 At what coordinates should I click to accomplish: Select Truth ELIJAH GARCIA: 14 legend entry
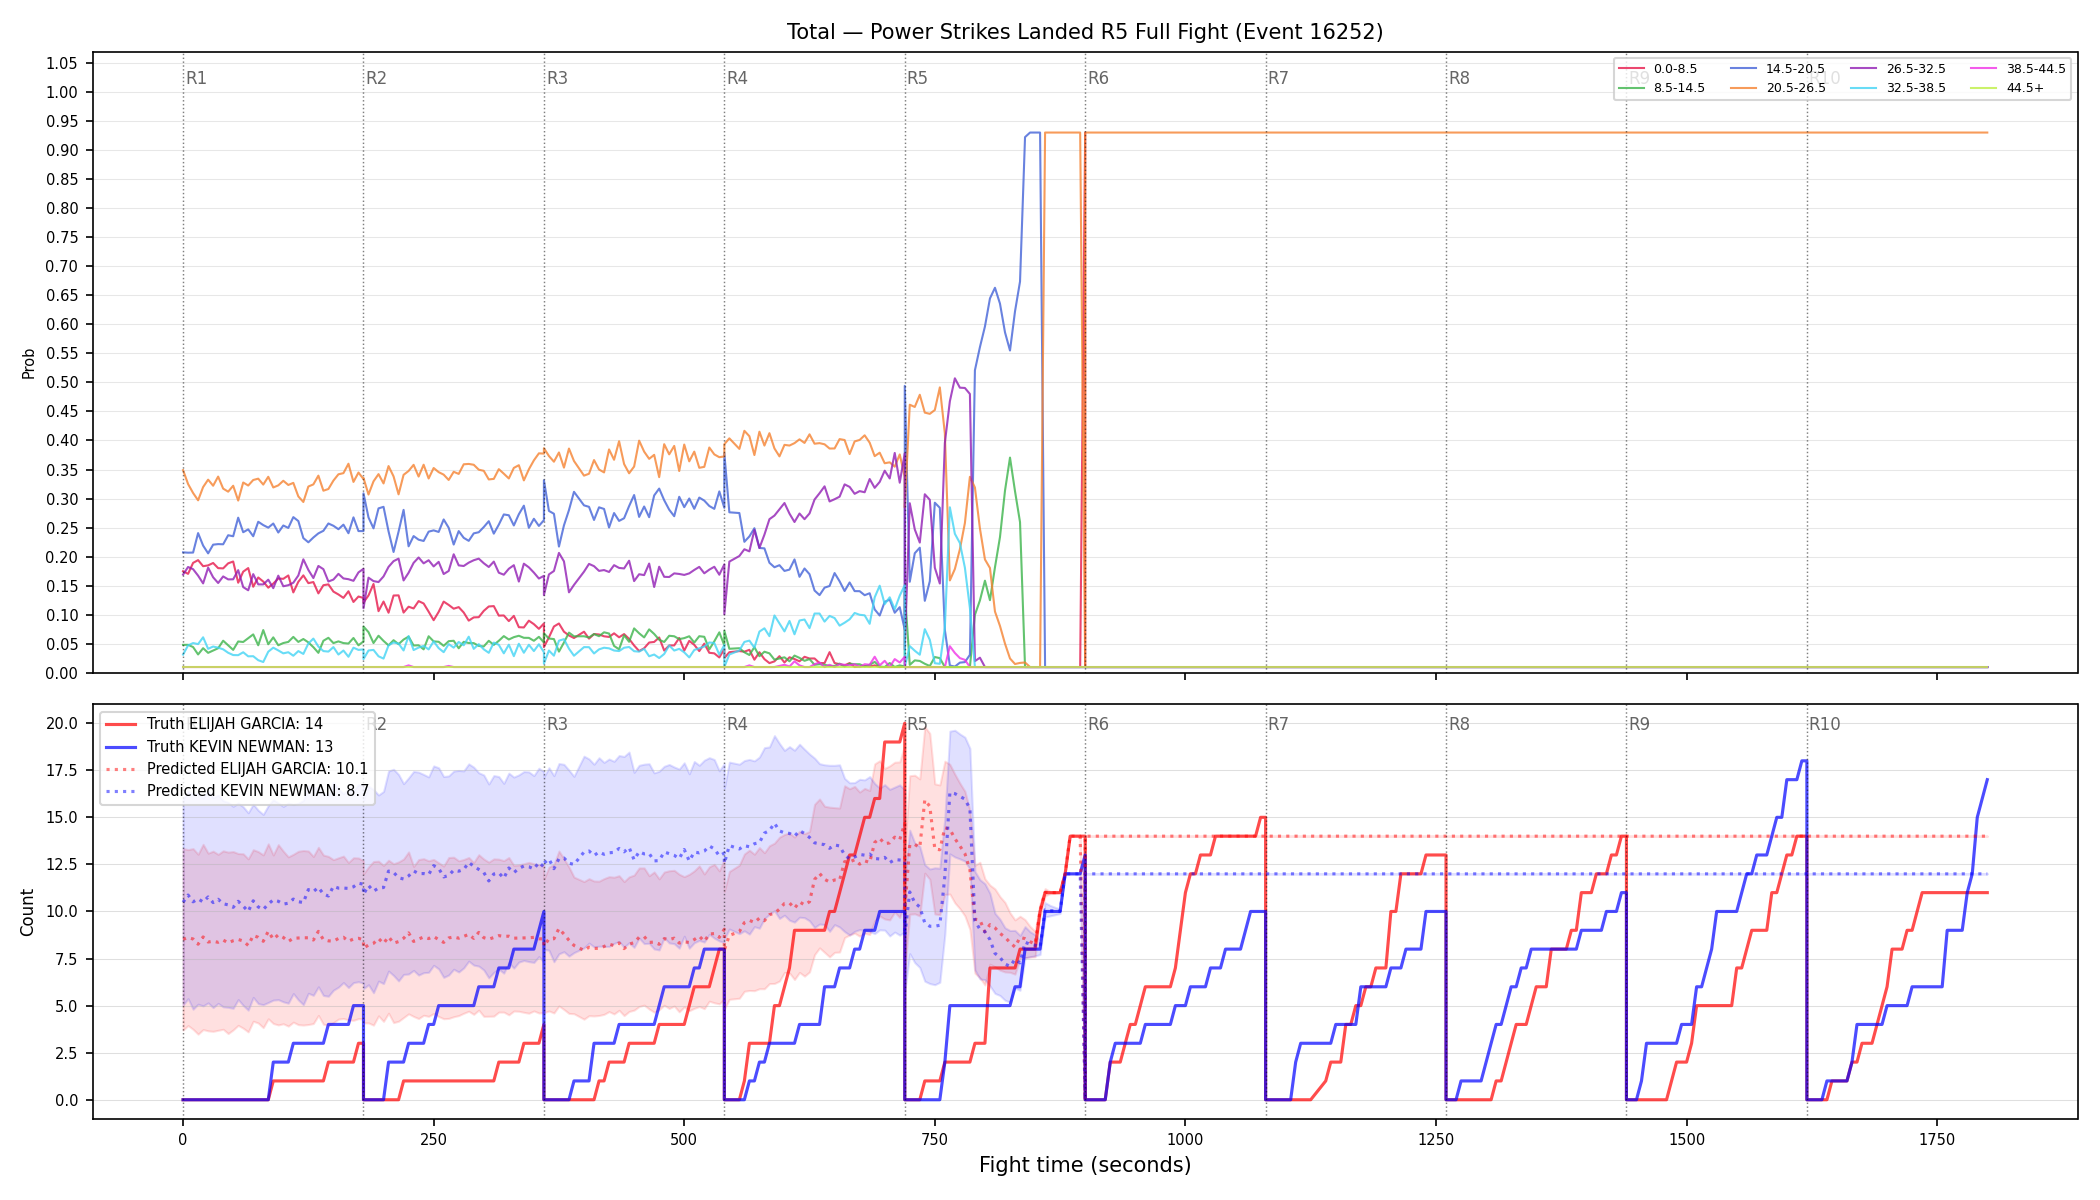pos(214,724)
